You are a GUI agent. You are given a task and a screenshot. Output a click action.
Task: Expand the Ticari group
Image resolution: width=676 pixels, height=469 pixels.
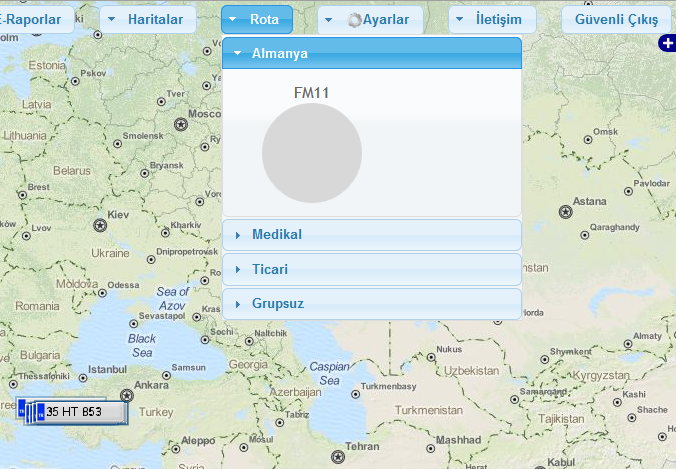click(x=372, y=269)
